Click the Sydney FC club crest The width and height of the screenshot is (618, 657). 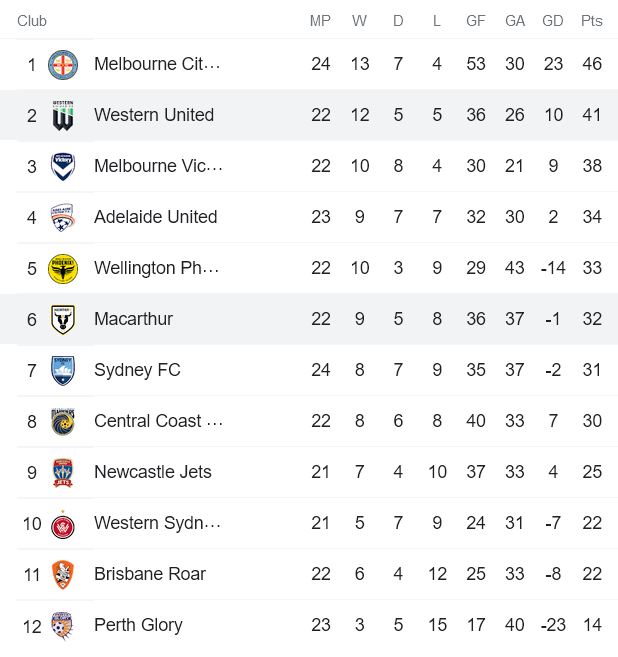pos(64,370)
